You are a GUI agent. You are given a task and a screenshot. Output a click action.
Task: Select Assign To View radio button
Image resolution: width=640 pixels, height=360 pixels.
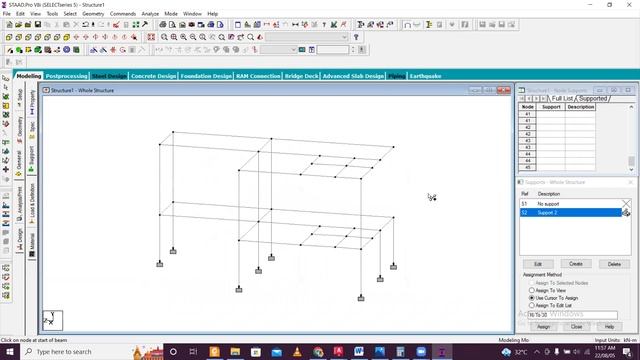[531, 290]
